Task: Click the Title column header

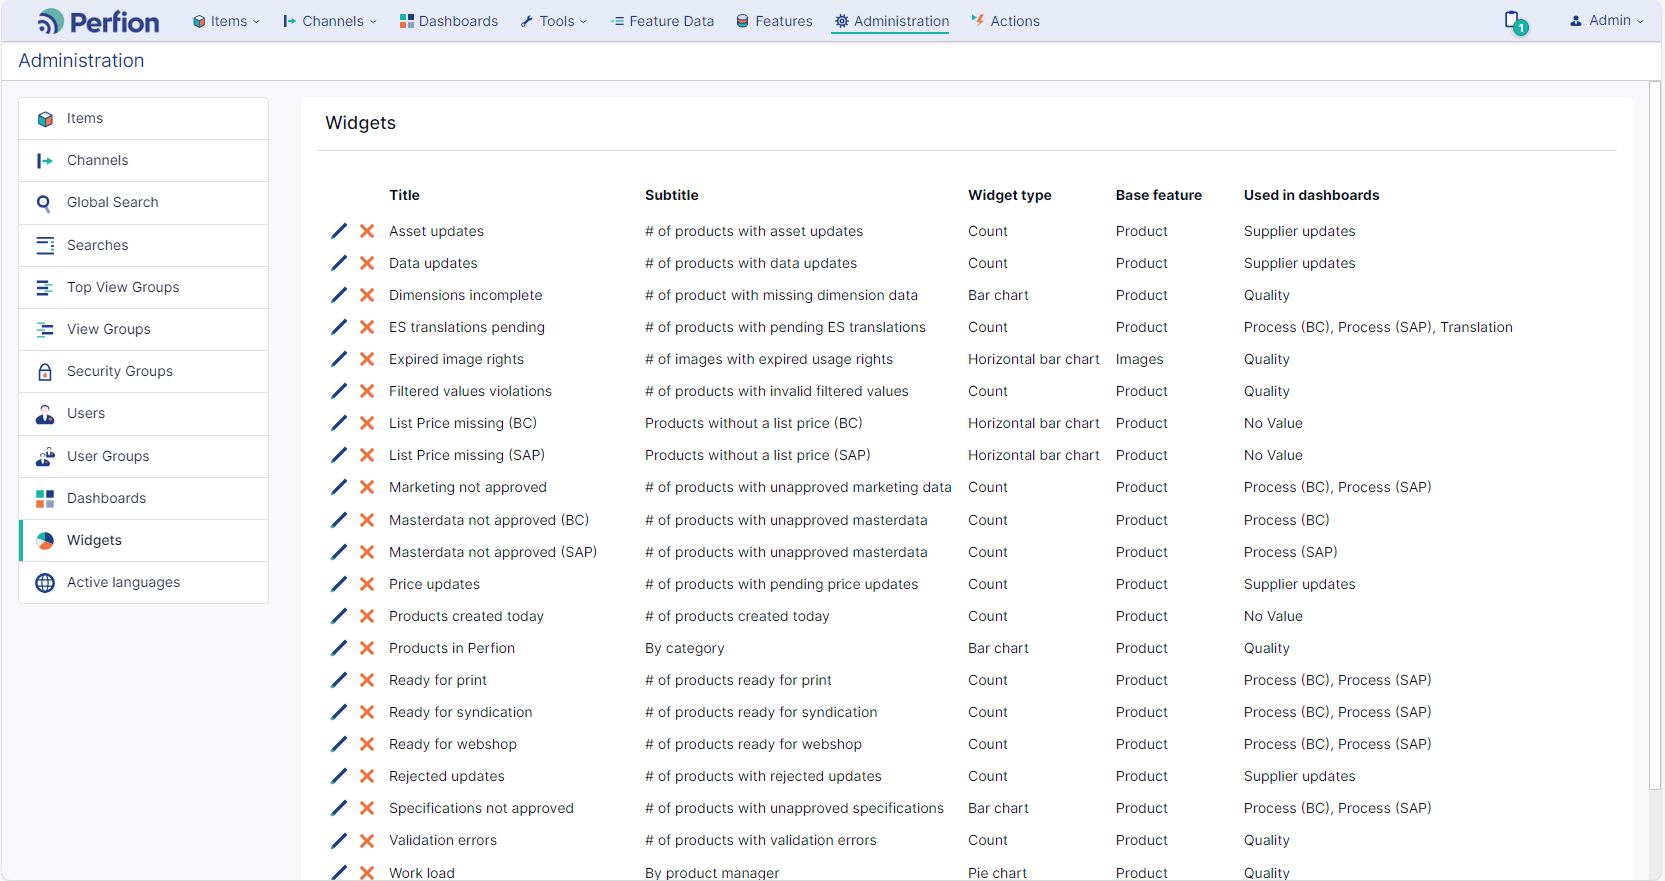Action: coord(404,195)
